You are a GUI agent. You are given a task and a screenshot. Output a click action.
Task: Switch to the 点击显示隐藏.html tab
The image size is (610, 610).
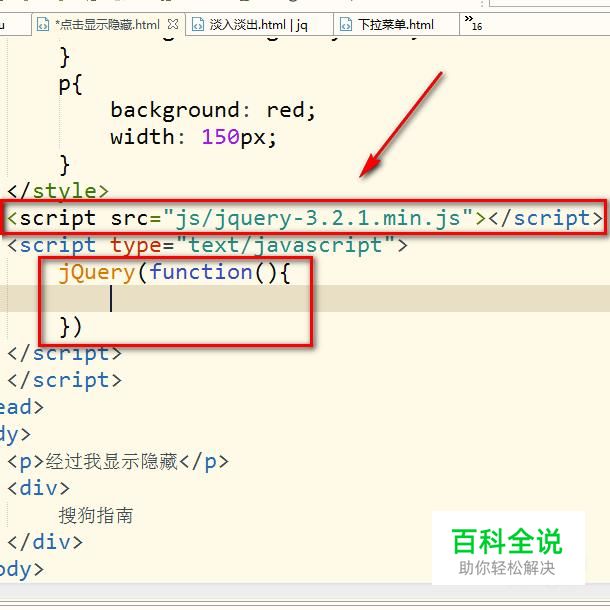[x=108, y=25]
